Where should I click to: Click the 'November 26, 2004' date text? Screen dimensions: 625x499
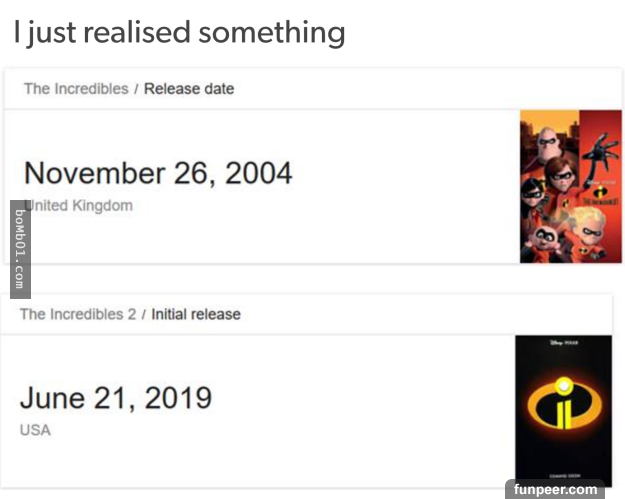click(x=158, y=173)
